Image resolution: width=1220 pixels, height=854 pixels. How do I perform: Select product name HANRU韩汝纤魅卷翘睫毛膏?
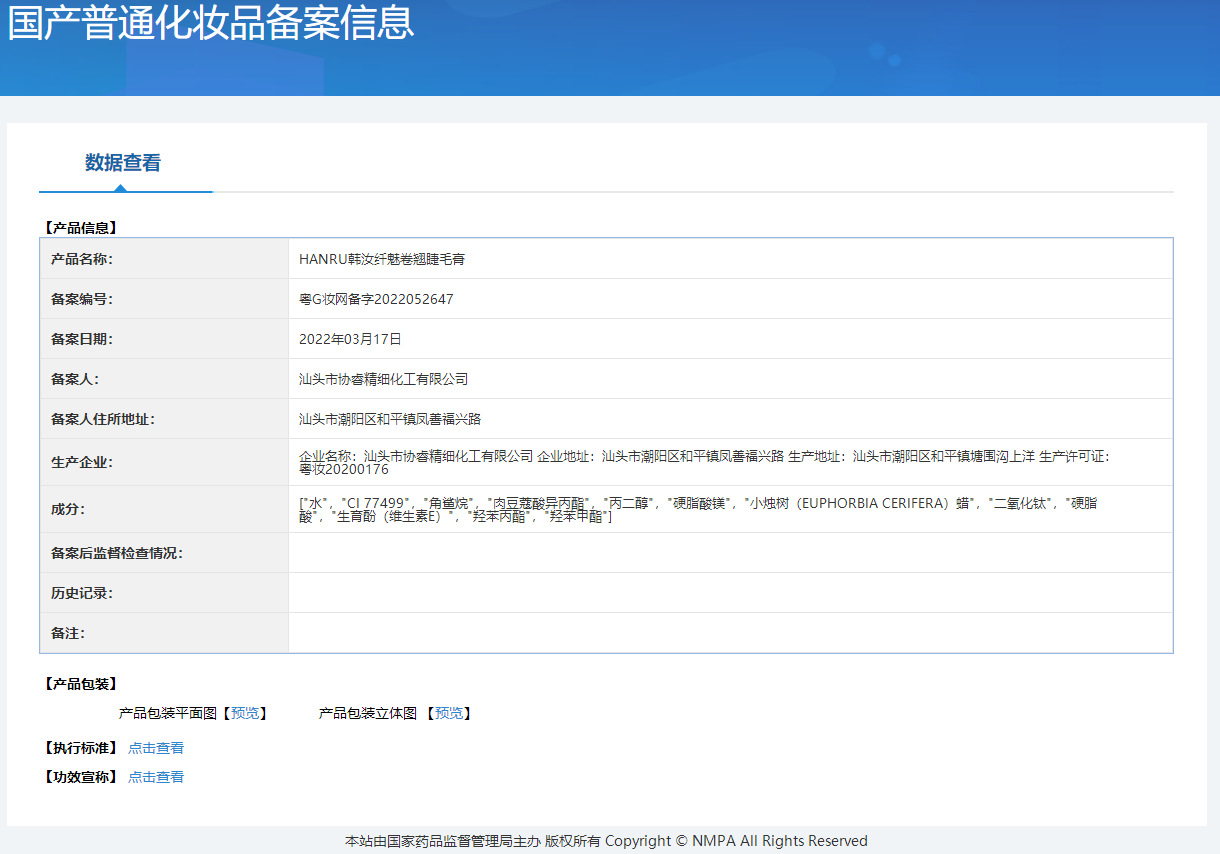(x=382, y=259)
